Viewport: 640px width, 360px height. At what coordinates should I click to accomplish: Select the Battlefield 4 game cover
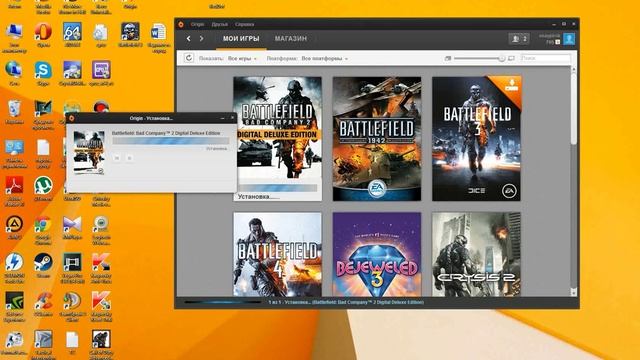pyautogui.click(x=278, y=254)
